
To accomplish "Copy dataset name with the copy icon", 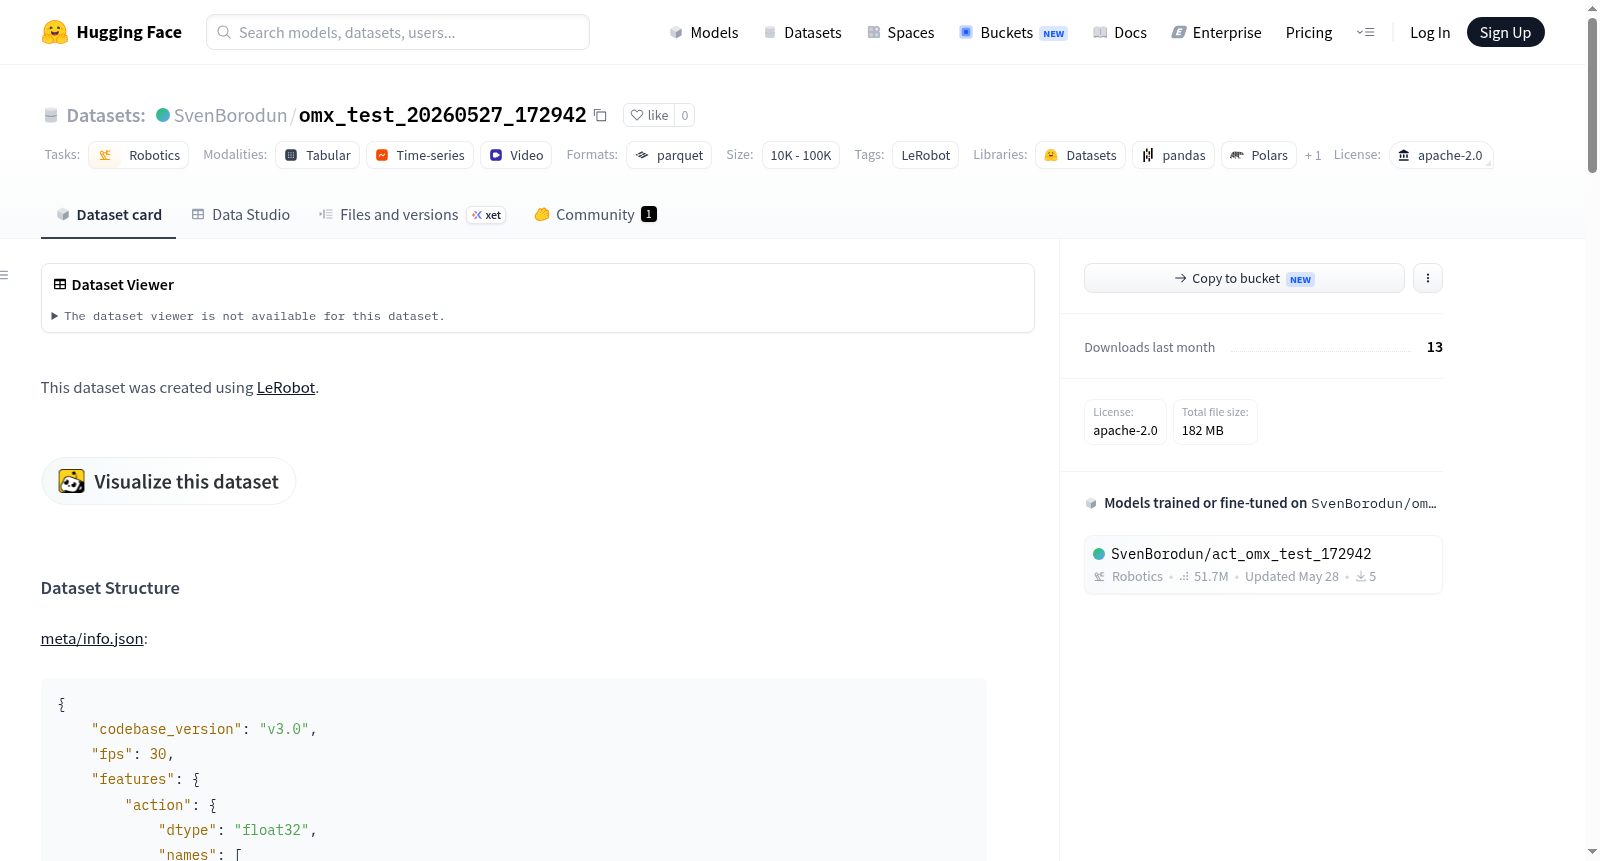I will click(x=600, y=115).
